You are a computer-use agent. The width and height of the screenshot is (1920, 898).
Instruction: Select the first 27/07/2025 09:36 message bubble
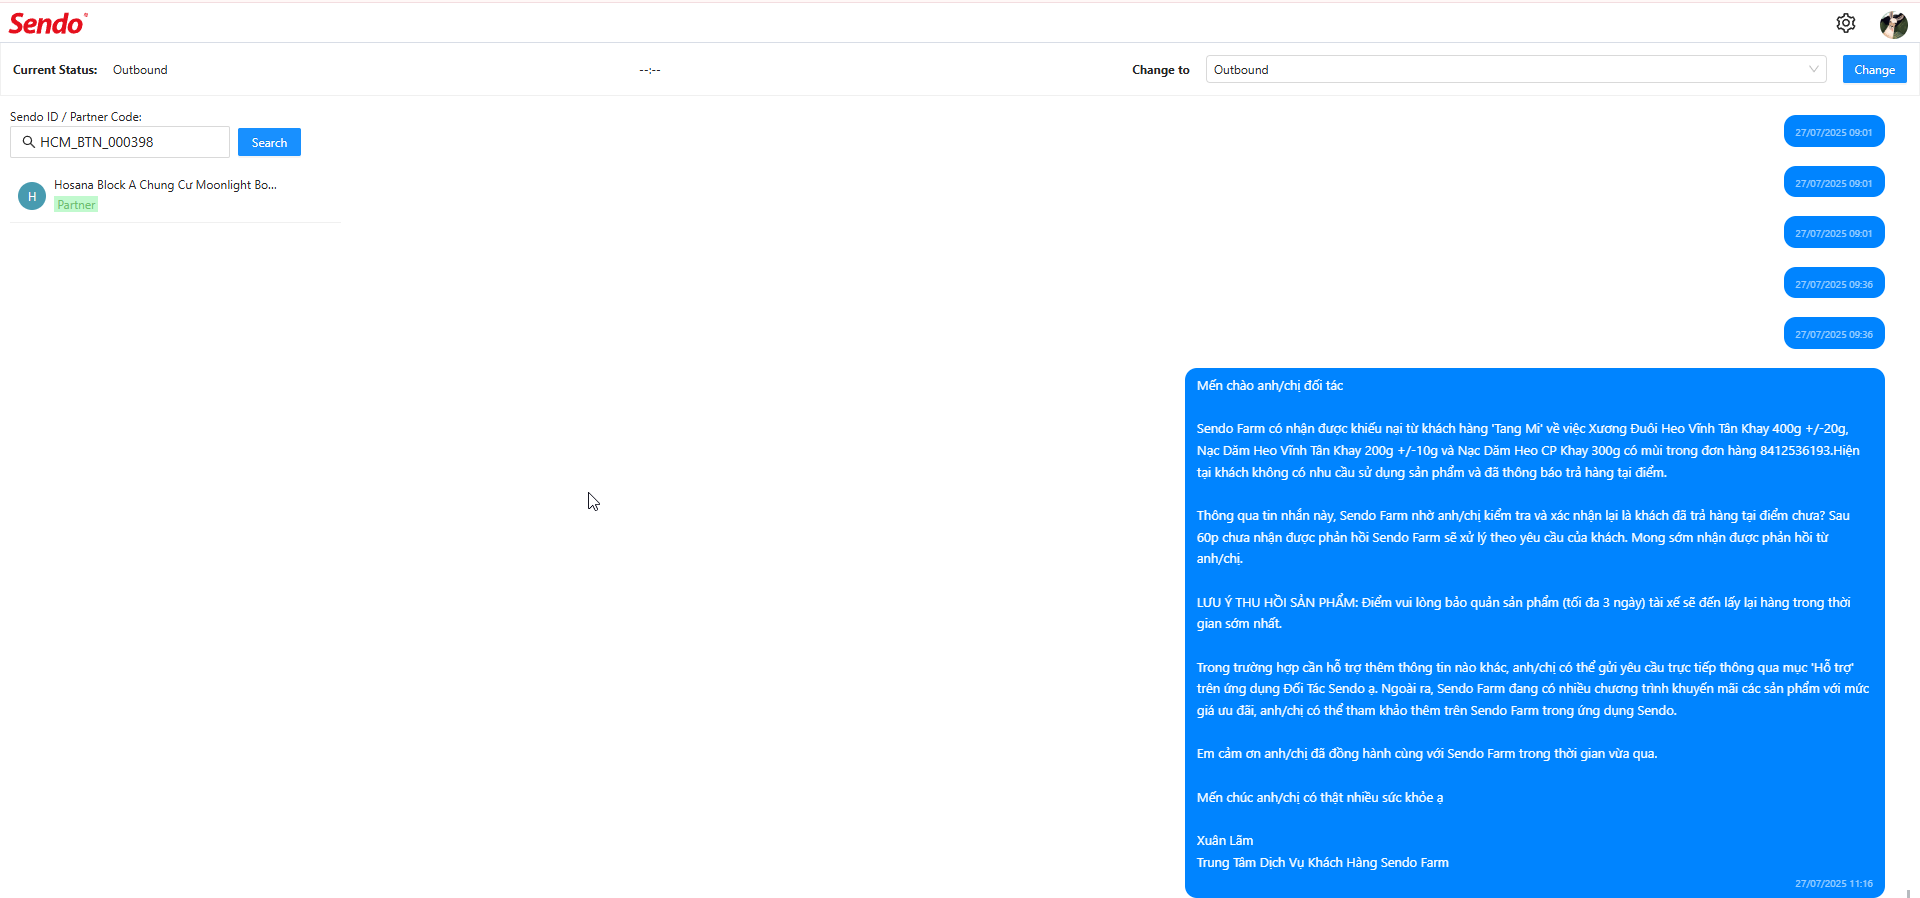1834,284
